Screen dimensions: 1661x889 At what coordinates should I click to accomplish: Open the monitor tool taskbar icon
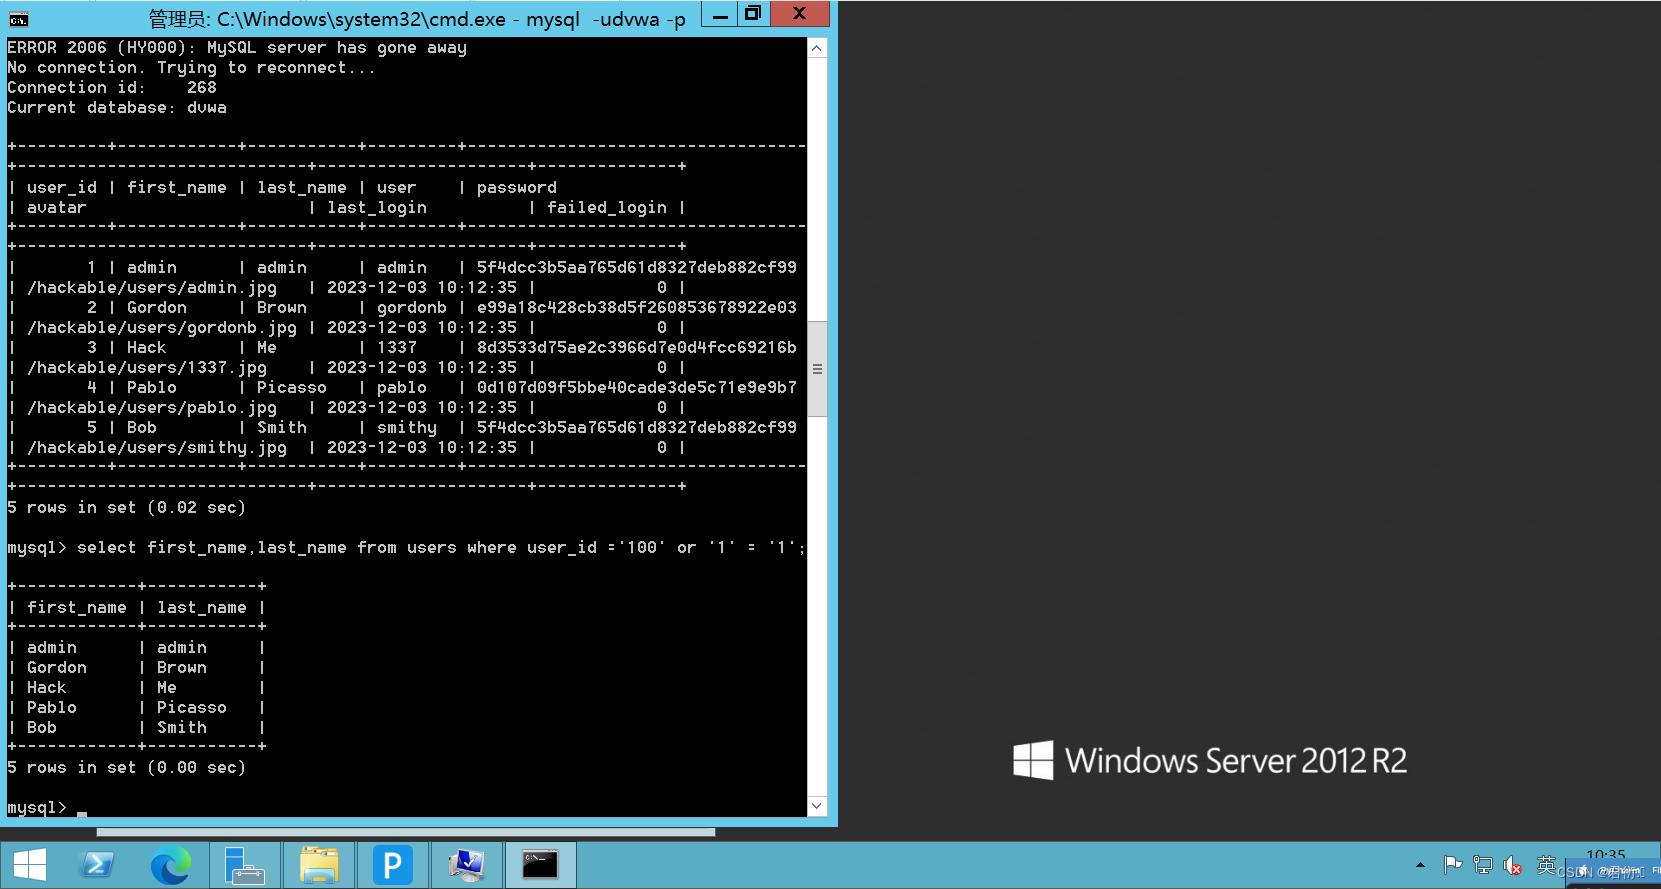coord(466,865)
